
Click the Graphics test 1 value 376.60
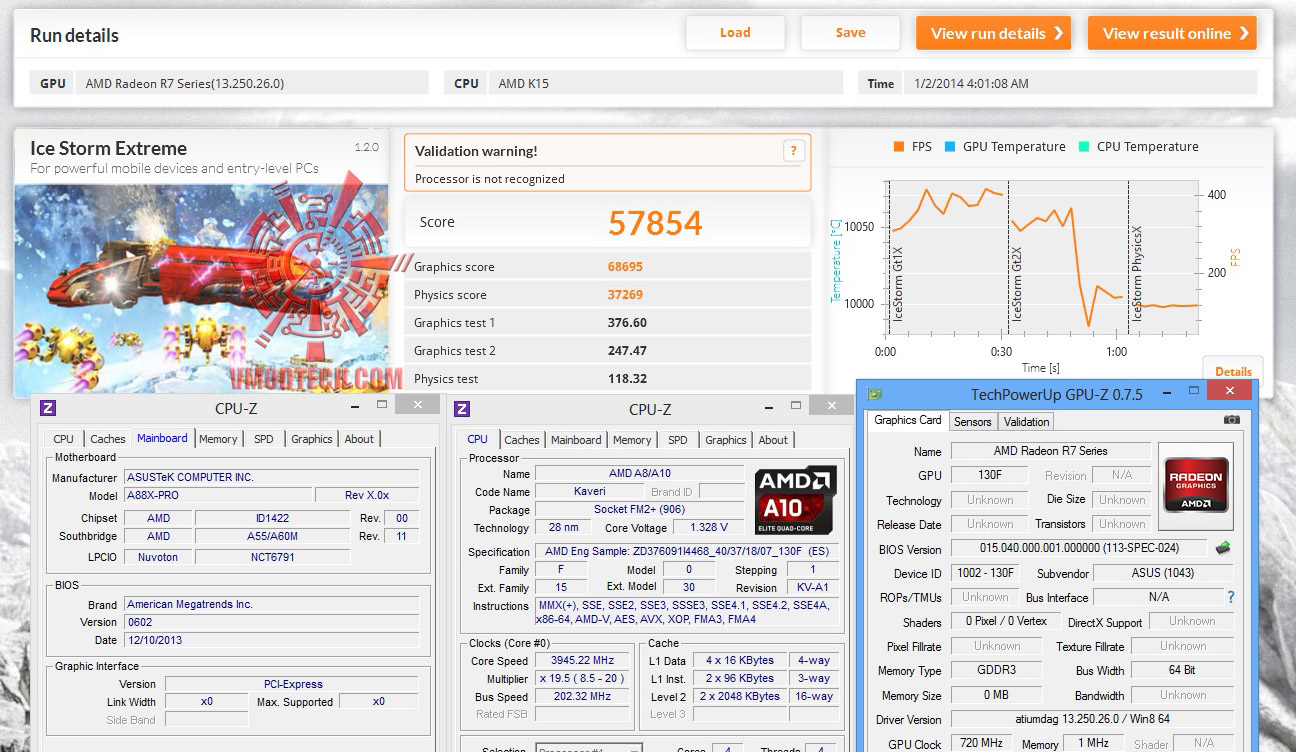(x=627, y=323)
